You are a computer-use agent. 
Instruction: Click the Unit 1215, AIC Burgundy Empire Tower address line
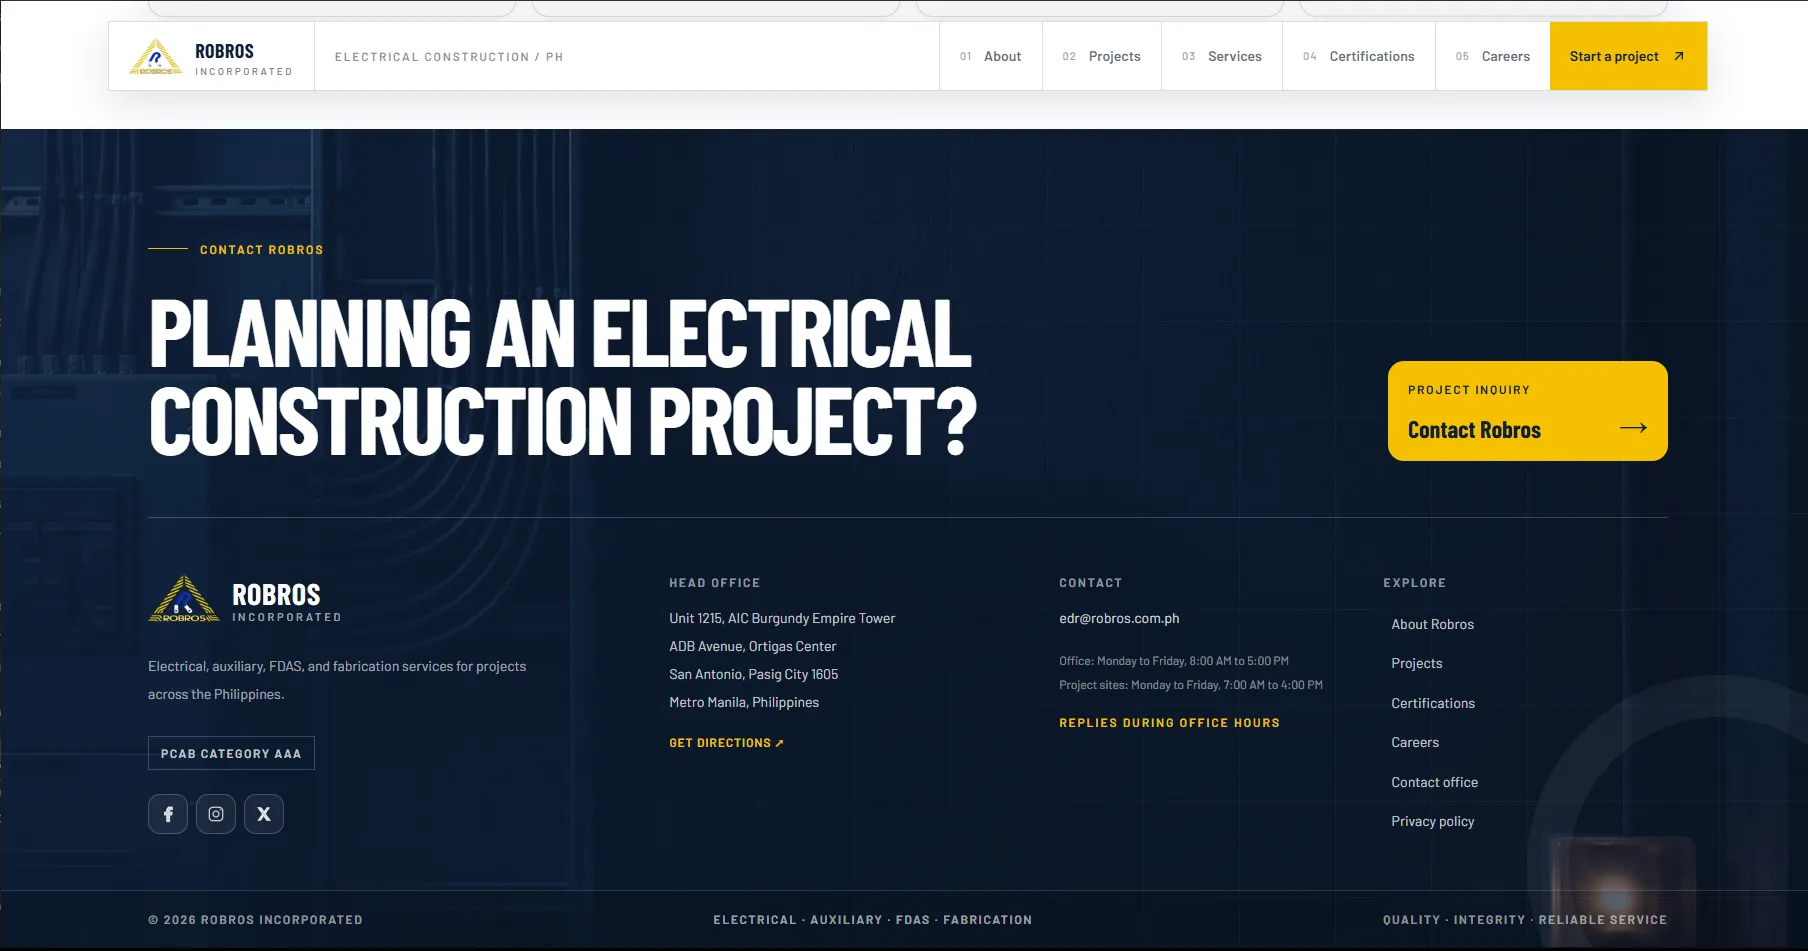pos(782,619)
